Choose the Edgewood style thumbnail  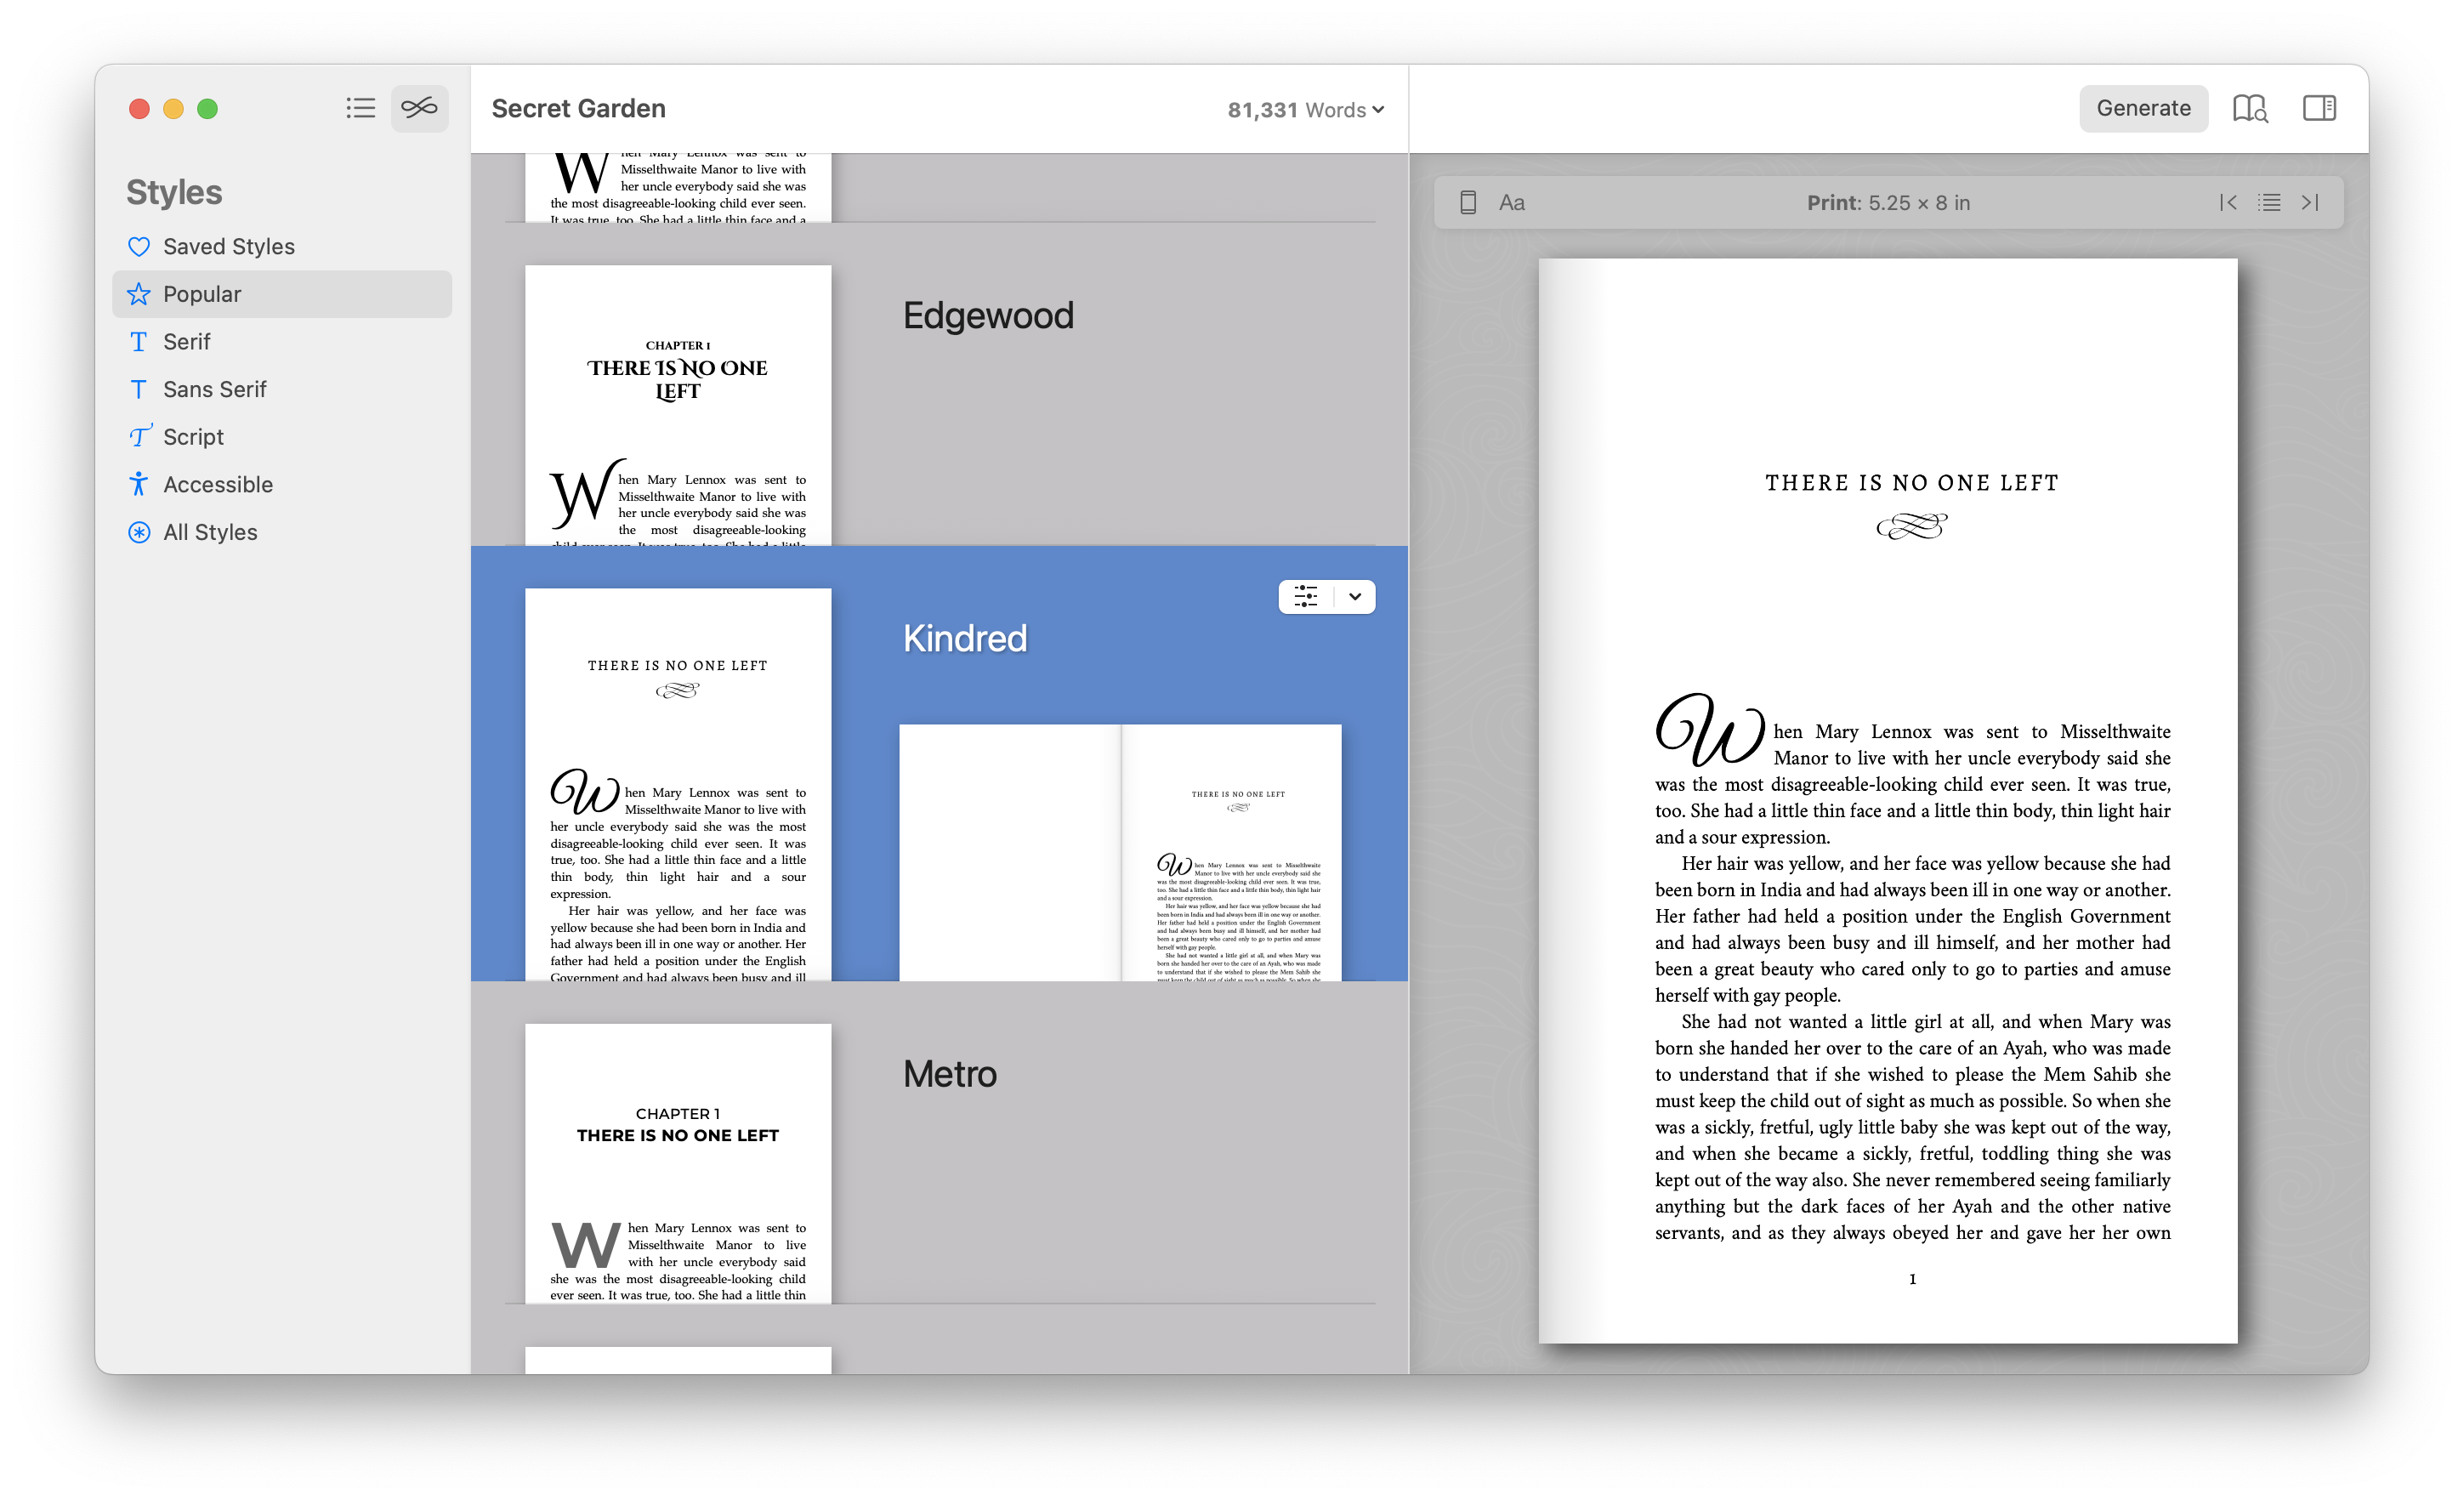[678, 405]
